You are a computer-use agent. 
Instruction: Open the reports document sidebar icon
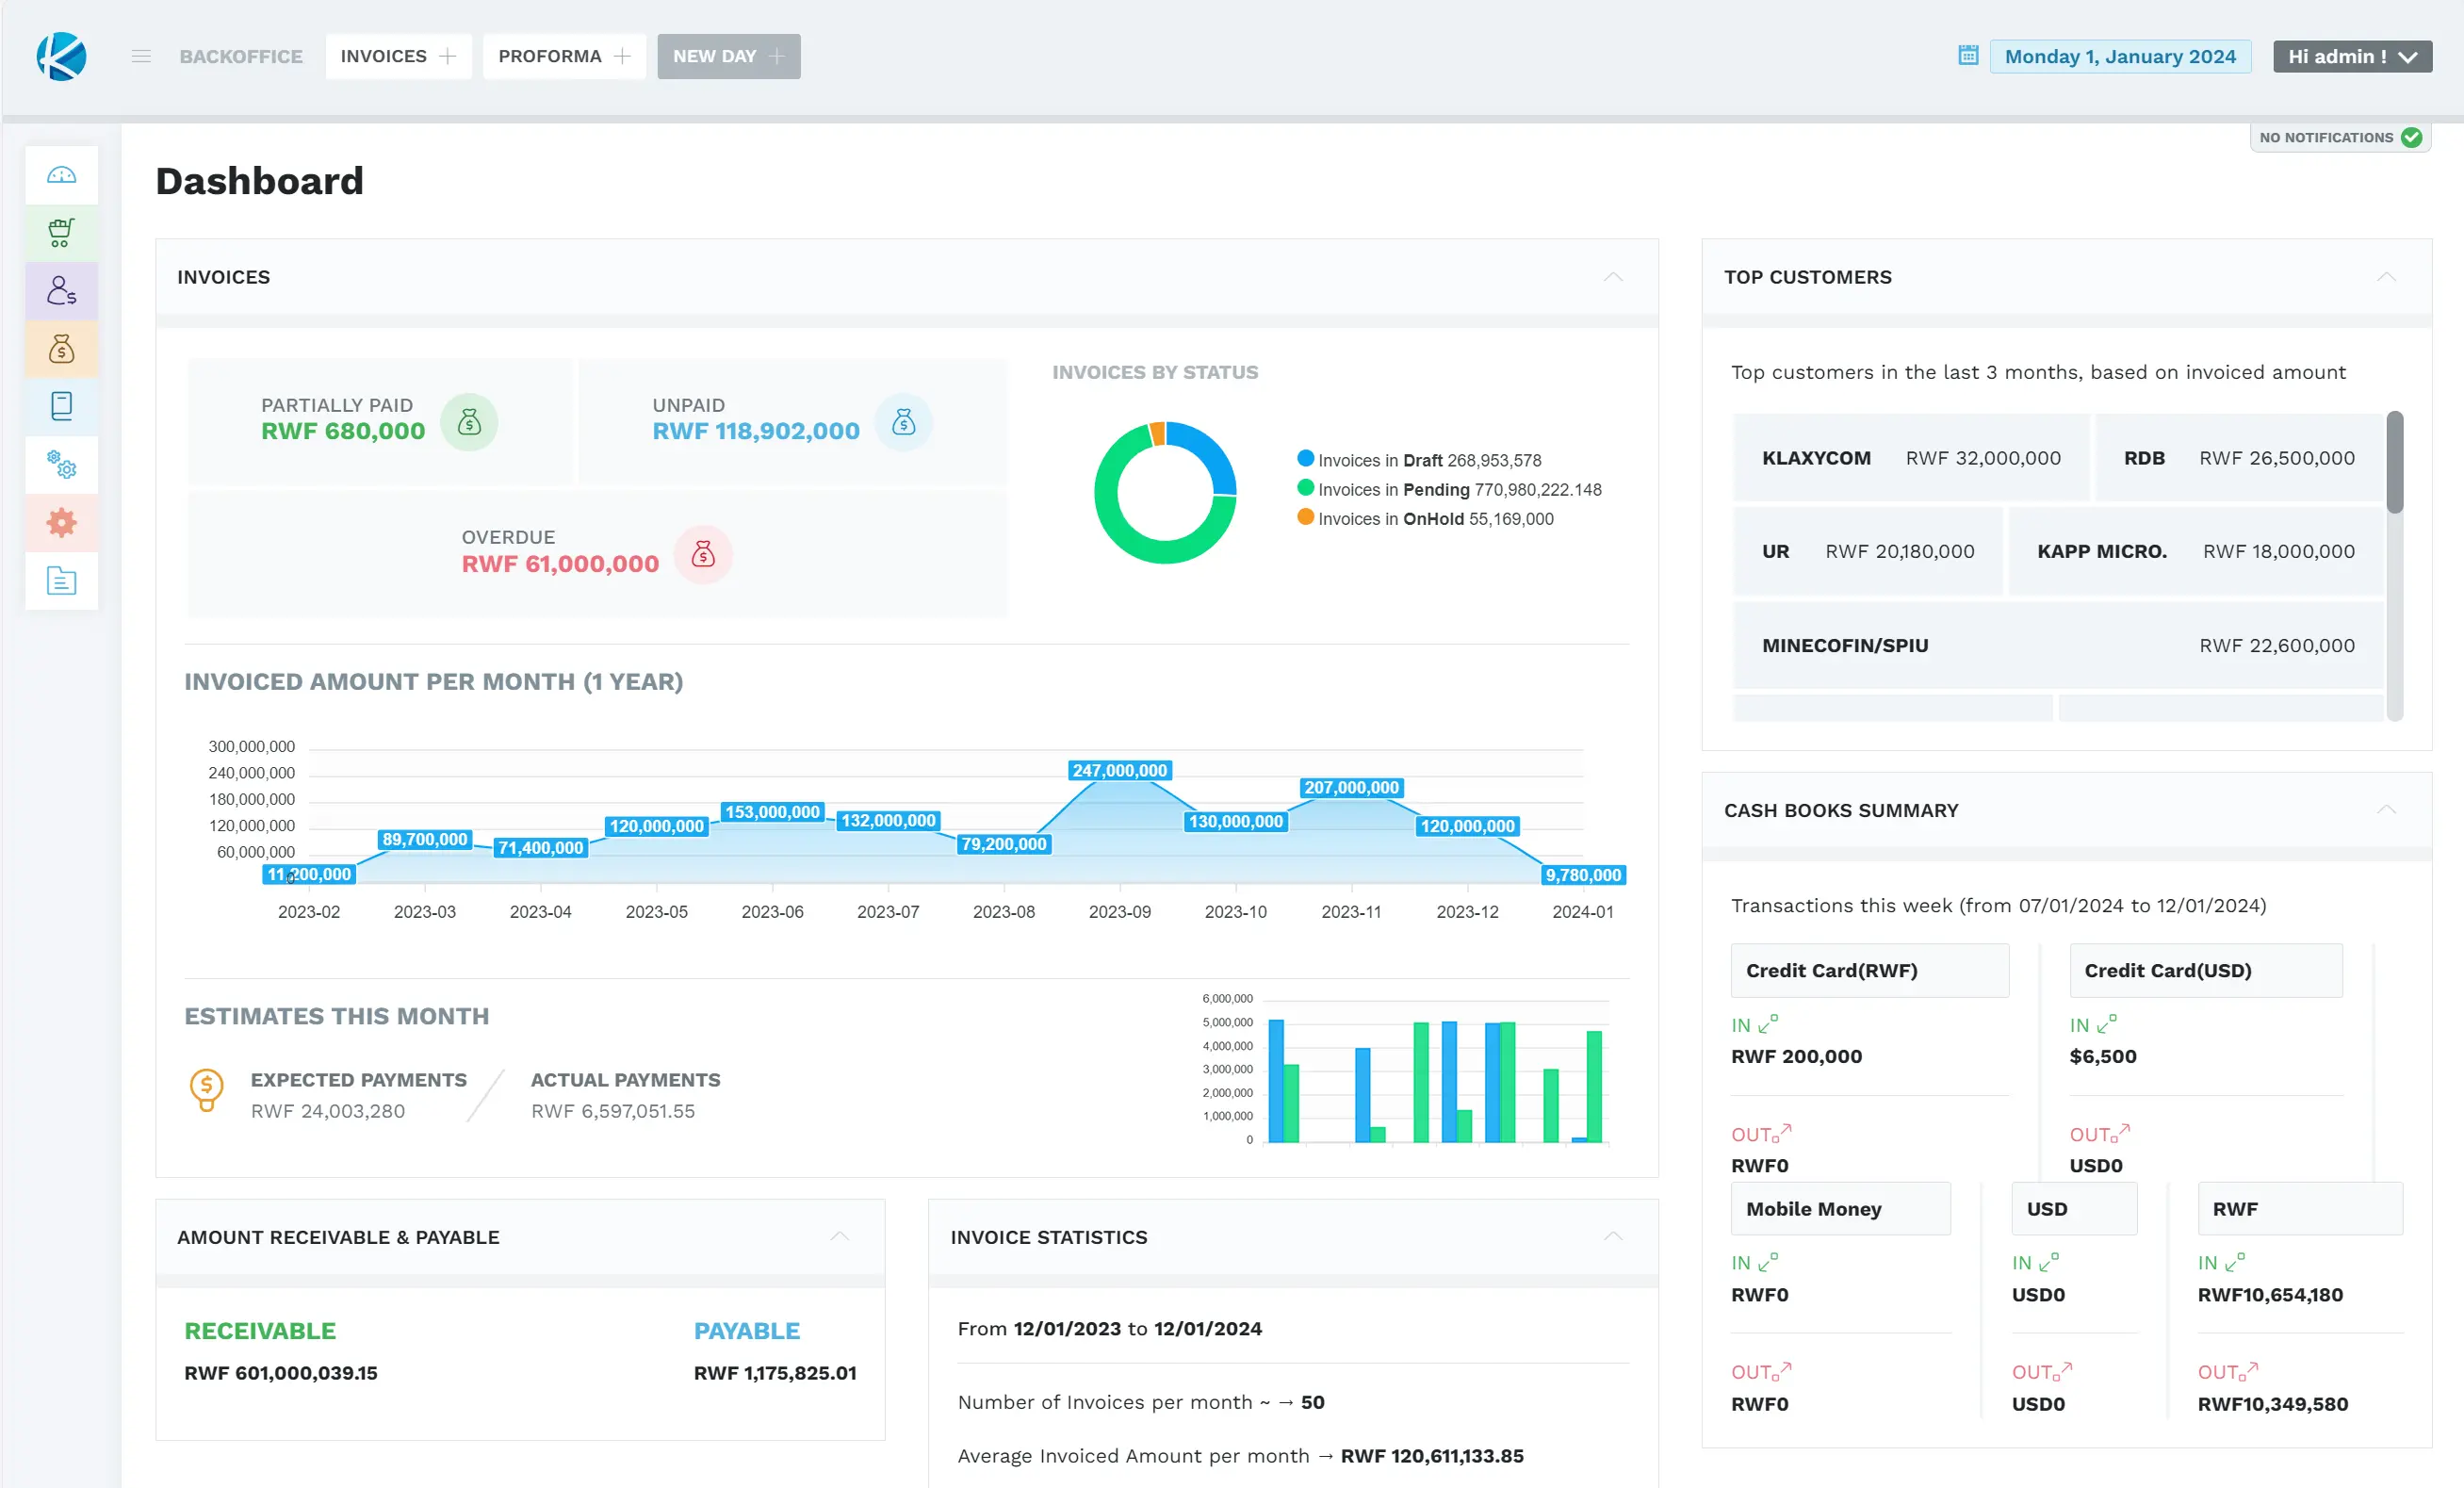tap(61, 580)
